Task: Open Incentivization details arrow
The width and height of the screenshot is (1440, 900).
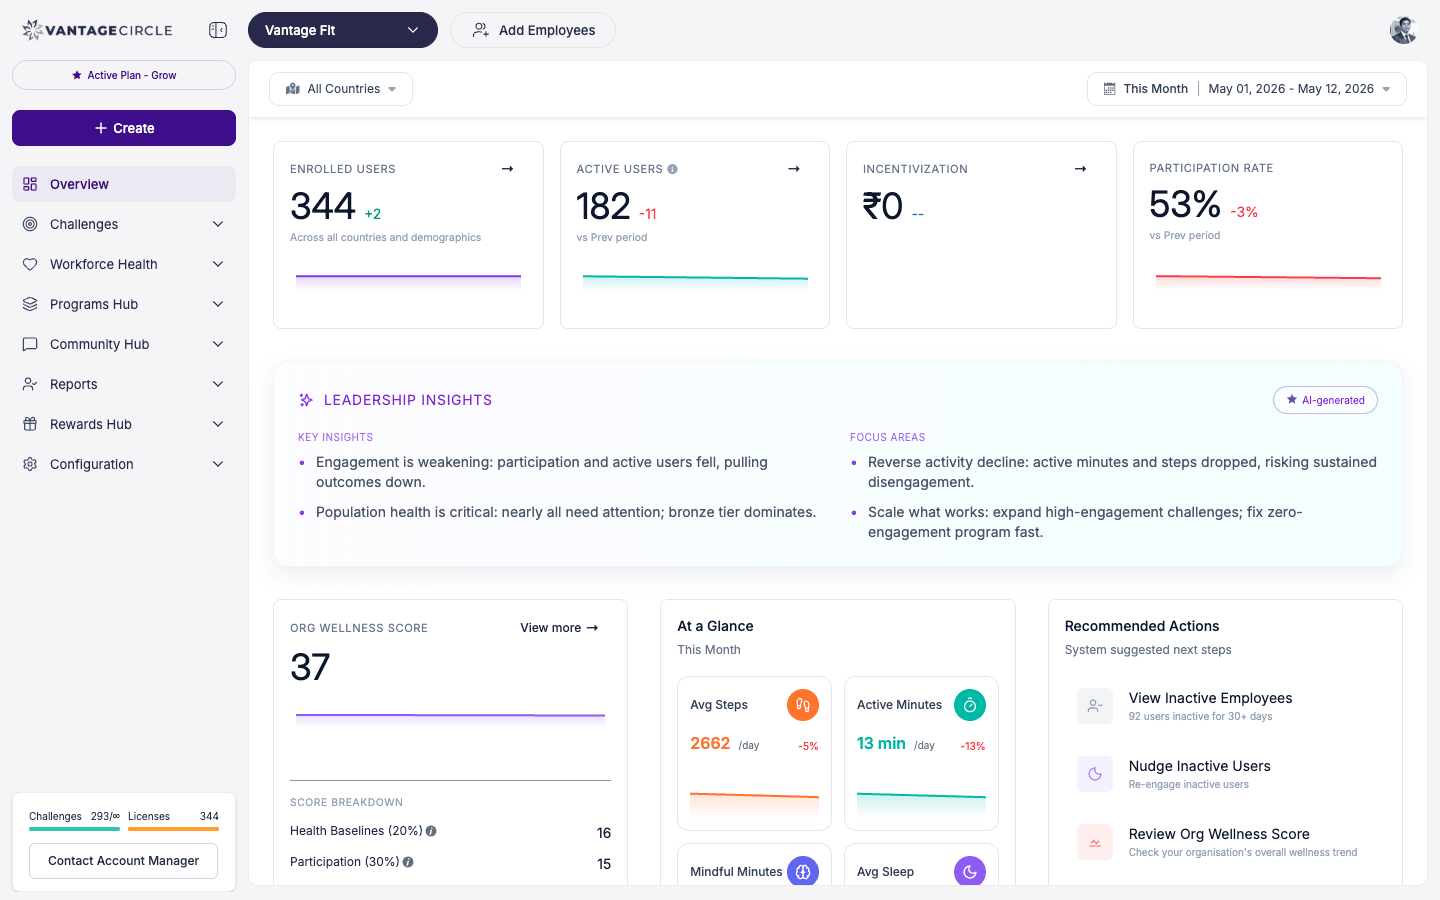Action: tap(1080, 169)
